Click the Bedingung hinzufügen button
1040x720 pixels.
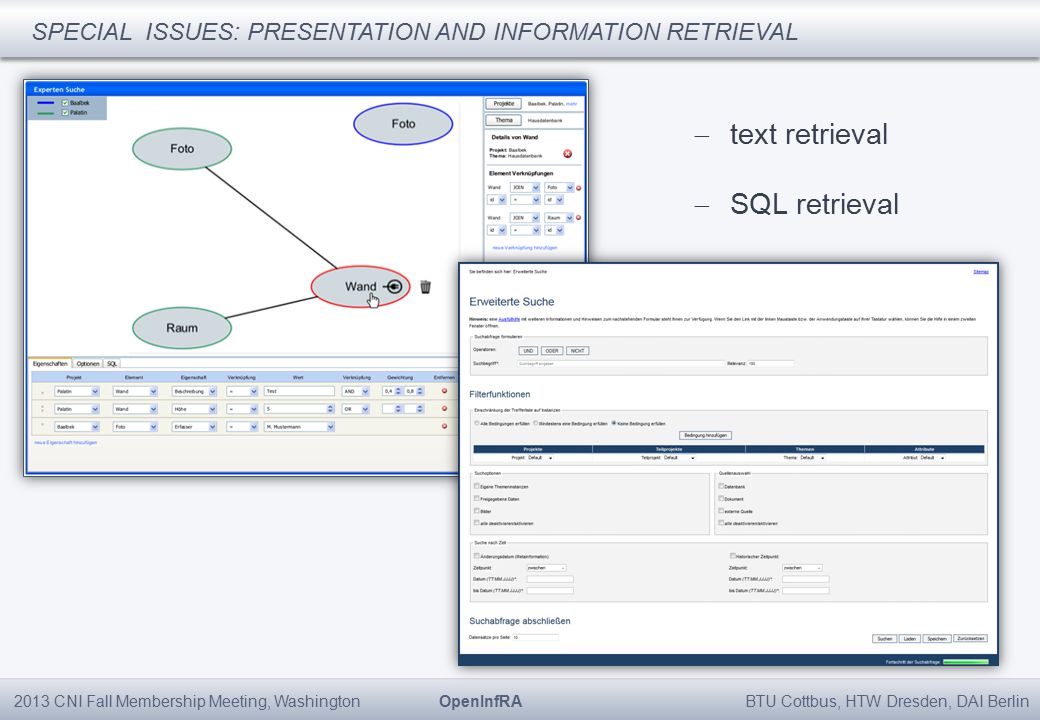(706, 436)
